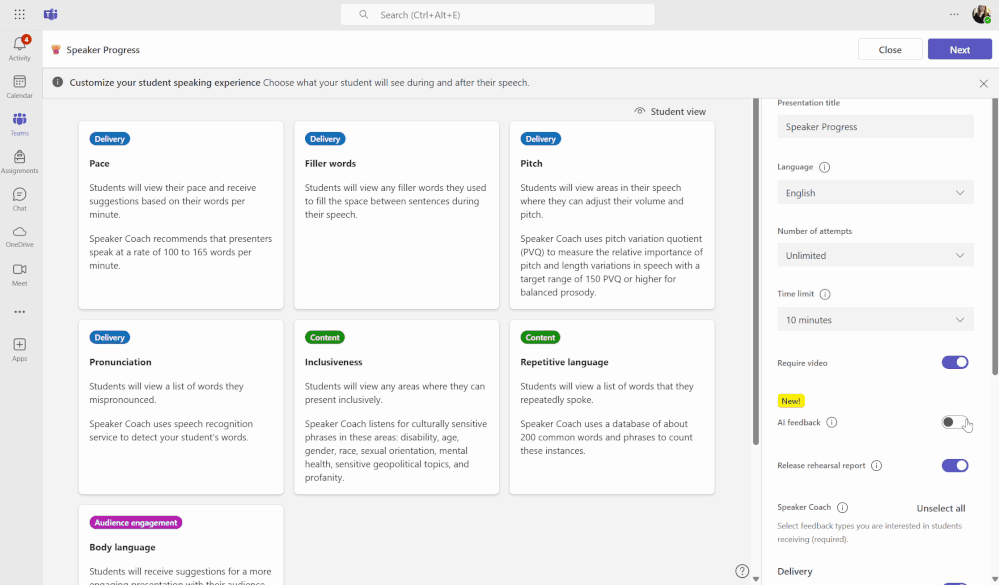Click Delivery tag on Pace card

pos(110,139)
